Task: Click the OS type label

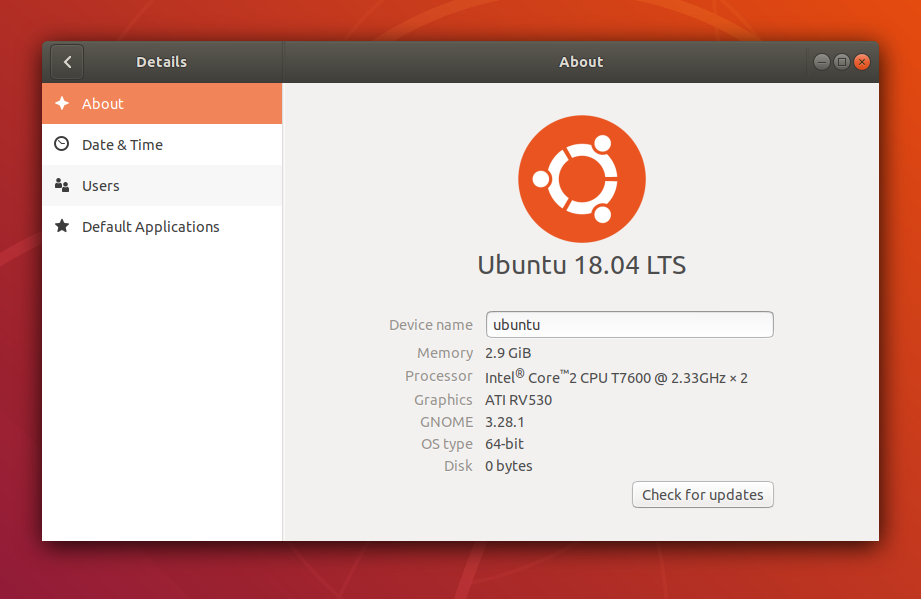Action: point(447,445)
